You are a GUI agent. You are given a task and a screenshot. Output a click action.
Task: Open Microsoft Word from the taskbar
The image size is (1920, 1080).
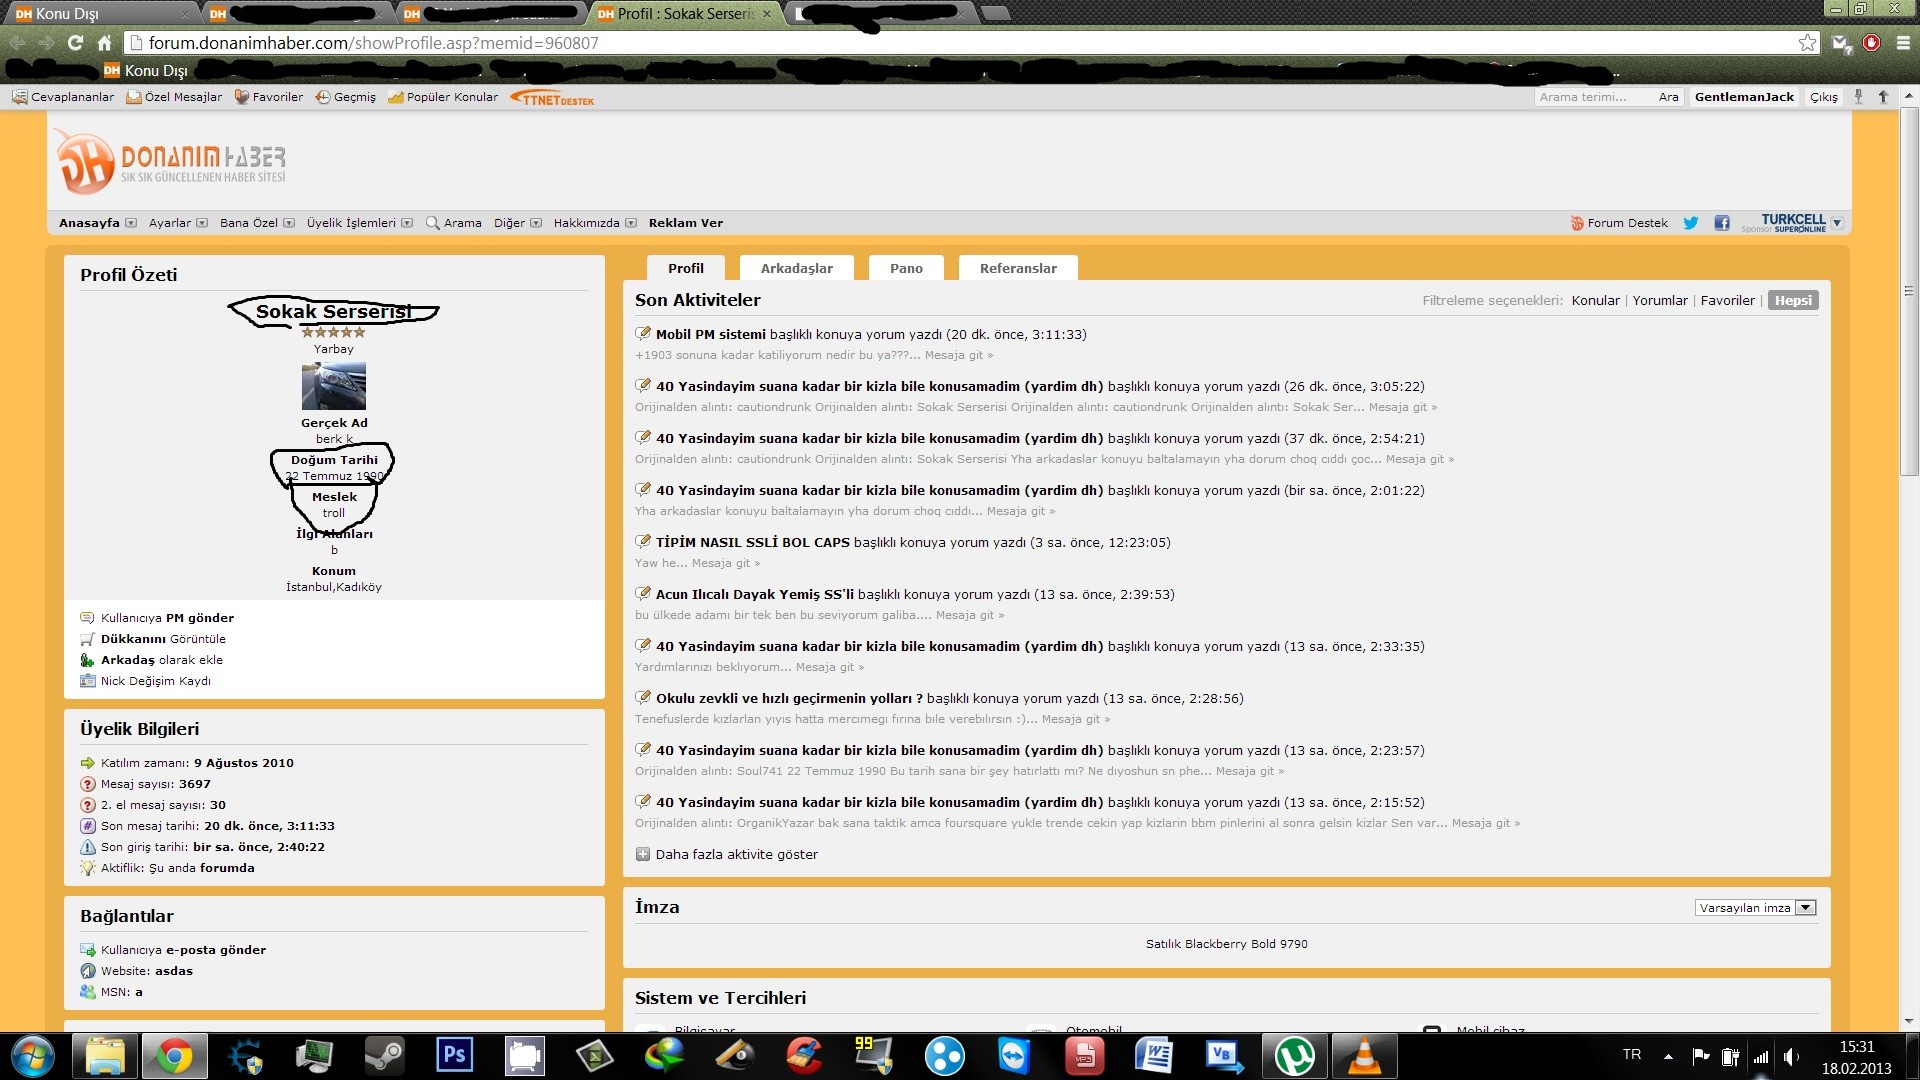(x=1154, y=1056)
